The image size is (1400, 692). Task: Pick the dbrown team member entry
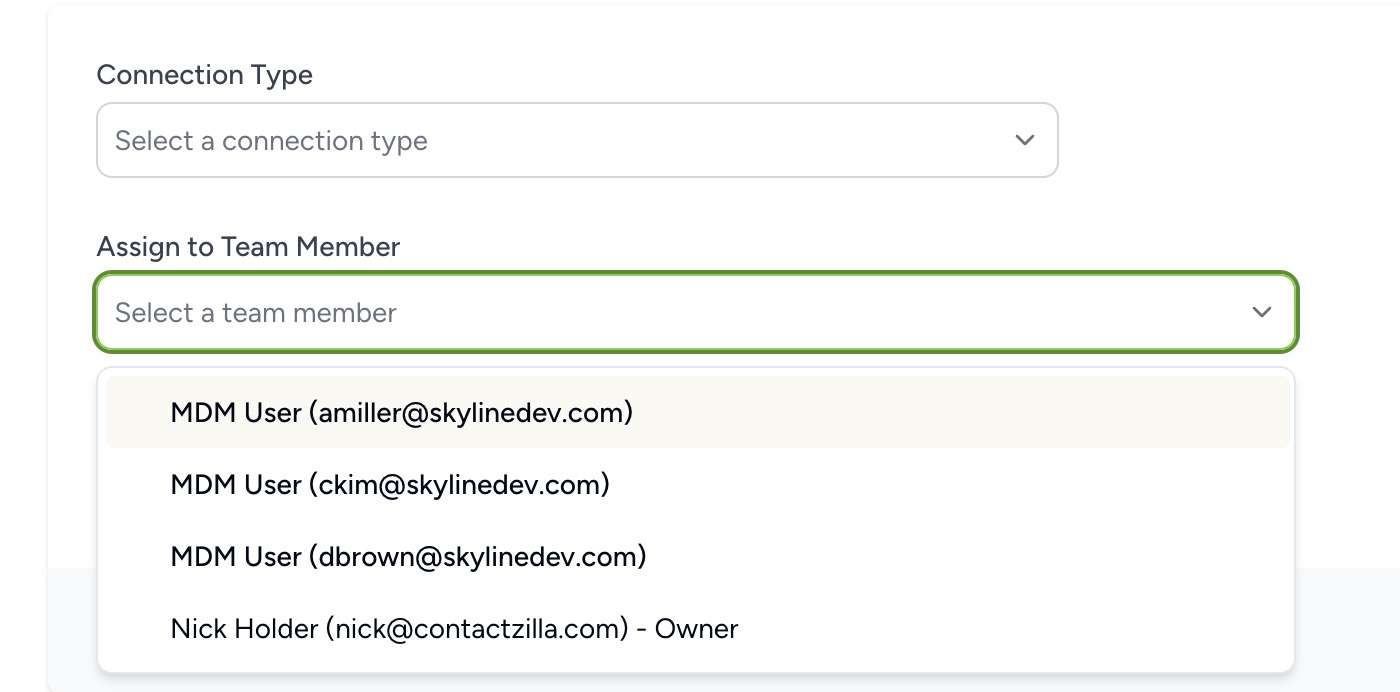pyautogui.click(x=698, y=556)
